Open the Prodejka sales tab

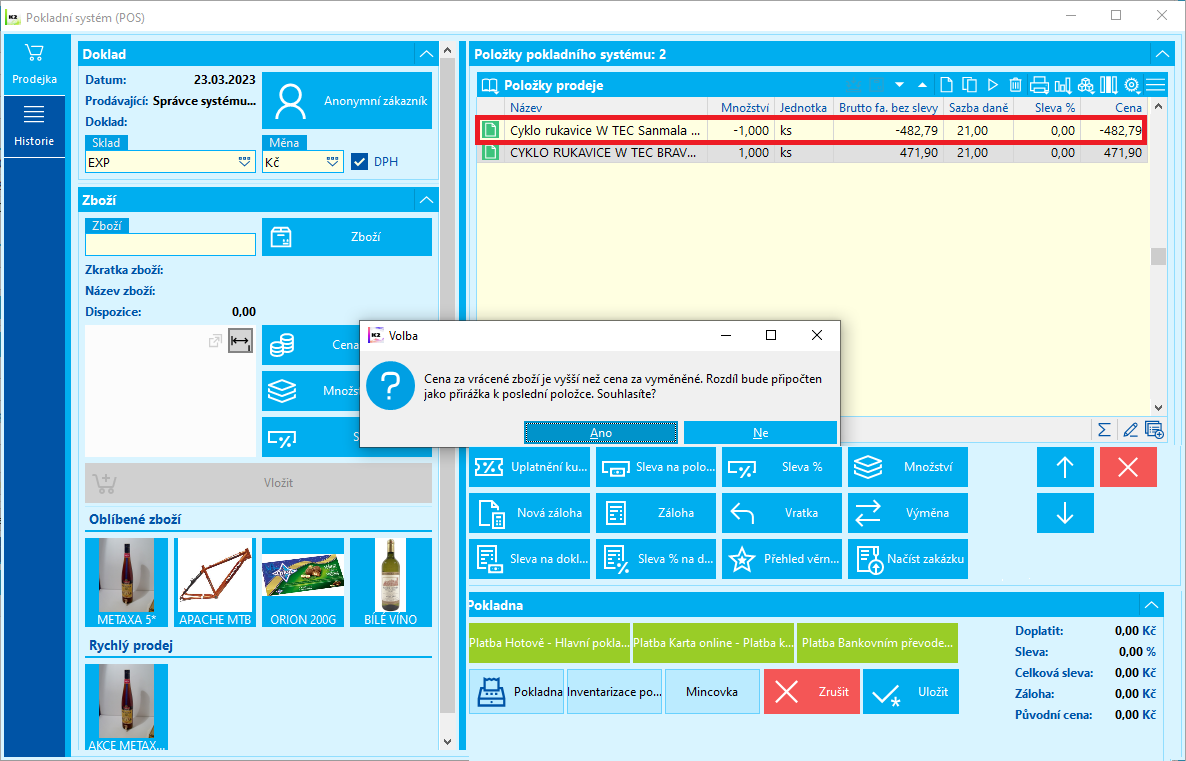(x=34, y=64)
